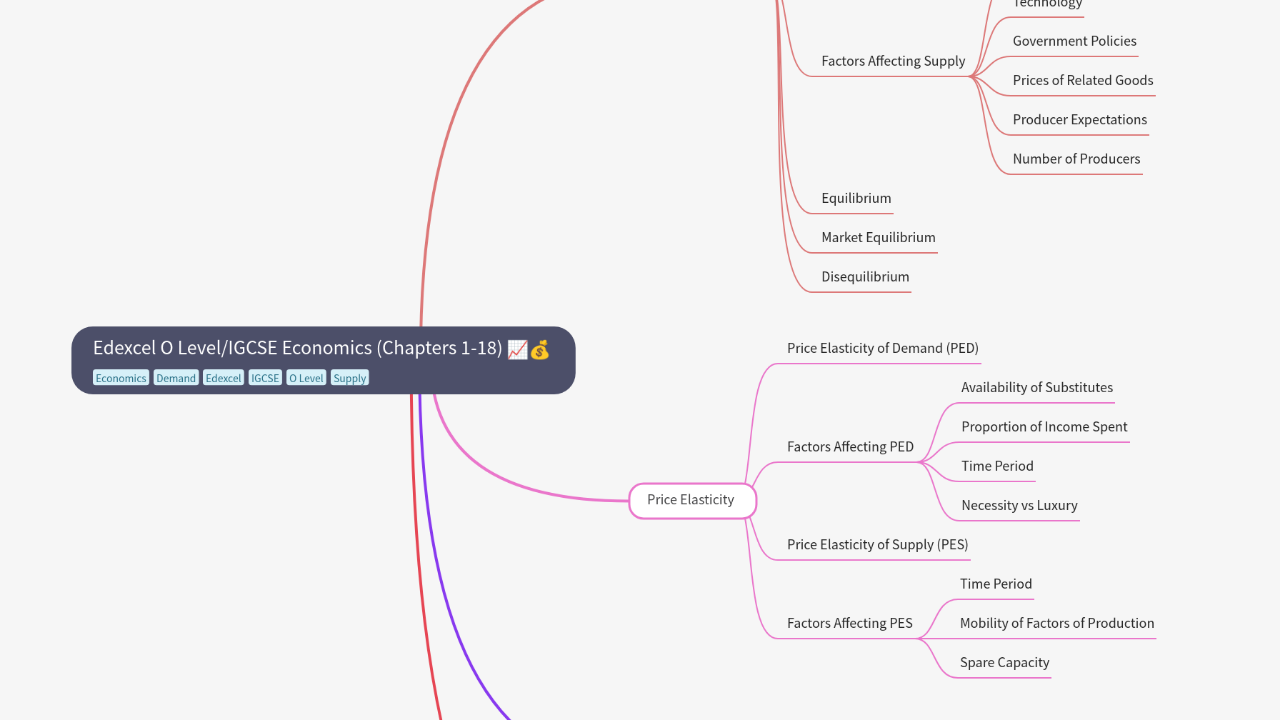Image resolution: width=1280 pixels, height=720 pixels.
Task: Select Price Elasticity of Demand (PED) node
Action: click(x=882, y=348)
